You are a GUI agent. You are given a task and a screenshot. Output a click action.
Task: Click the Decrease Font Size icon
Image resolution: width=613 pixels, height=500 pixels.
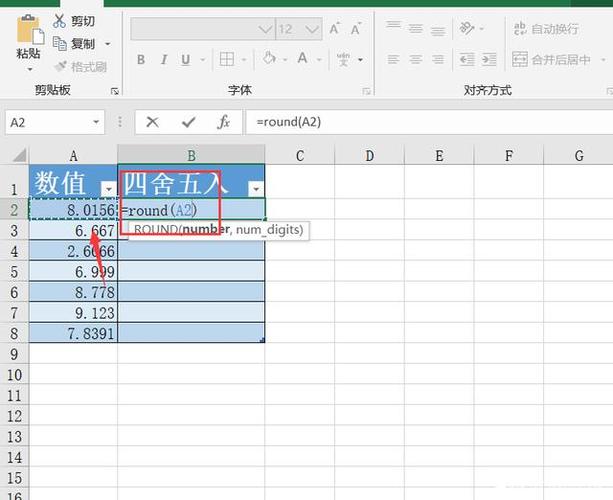pos(355,29)
